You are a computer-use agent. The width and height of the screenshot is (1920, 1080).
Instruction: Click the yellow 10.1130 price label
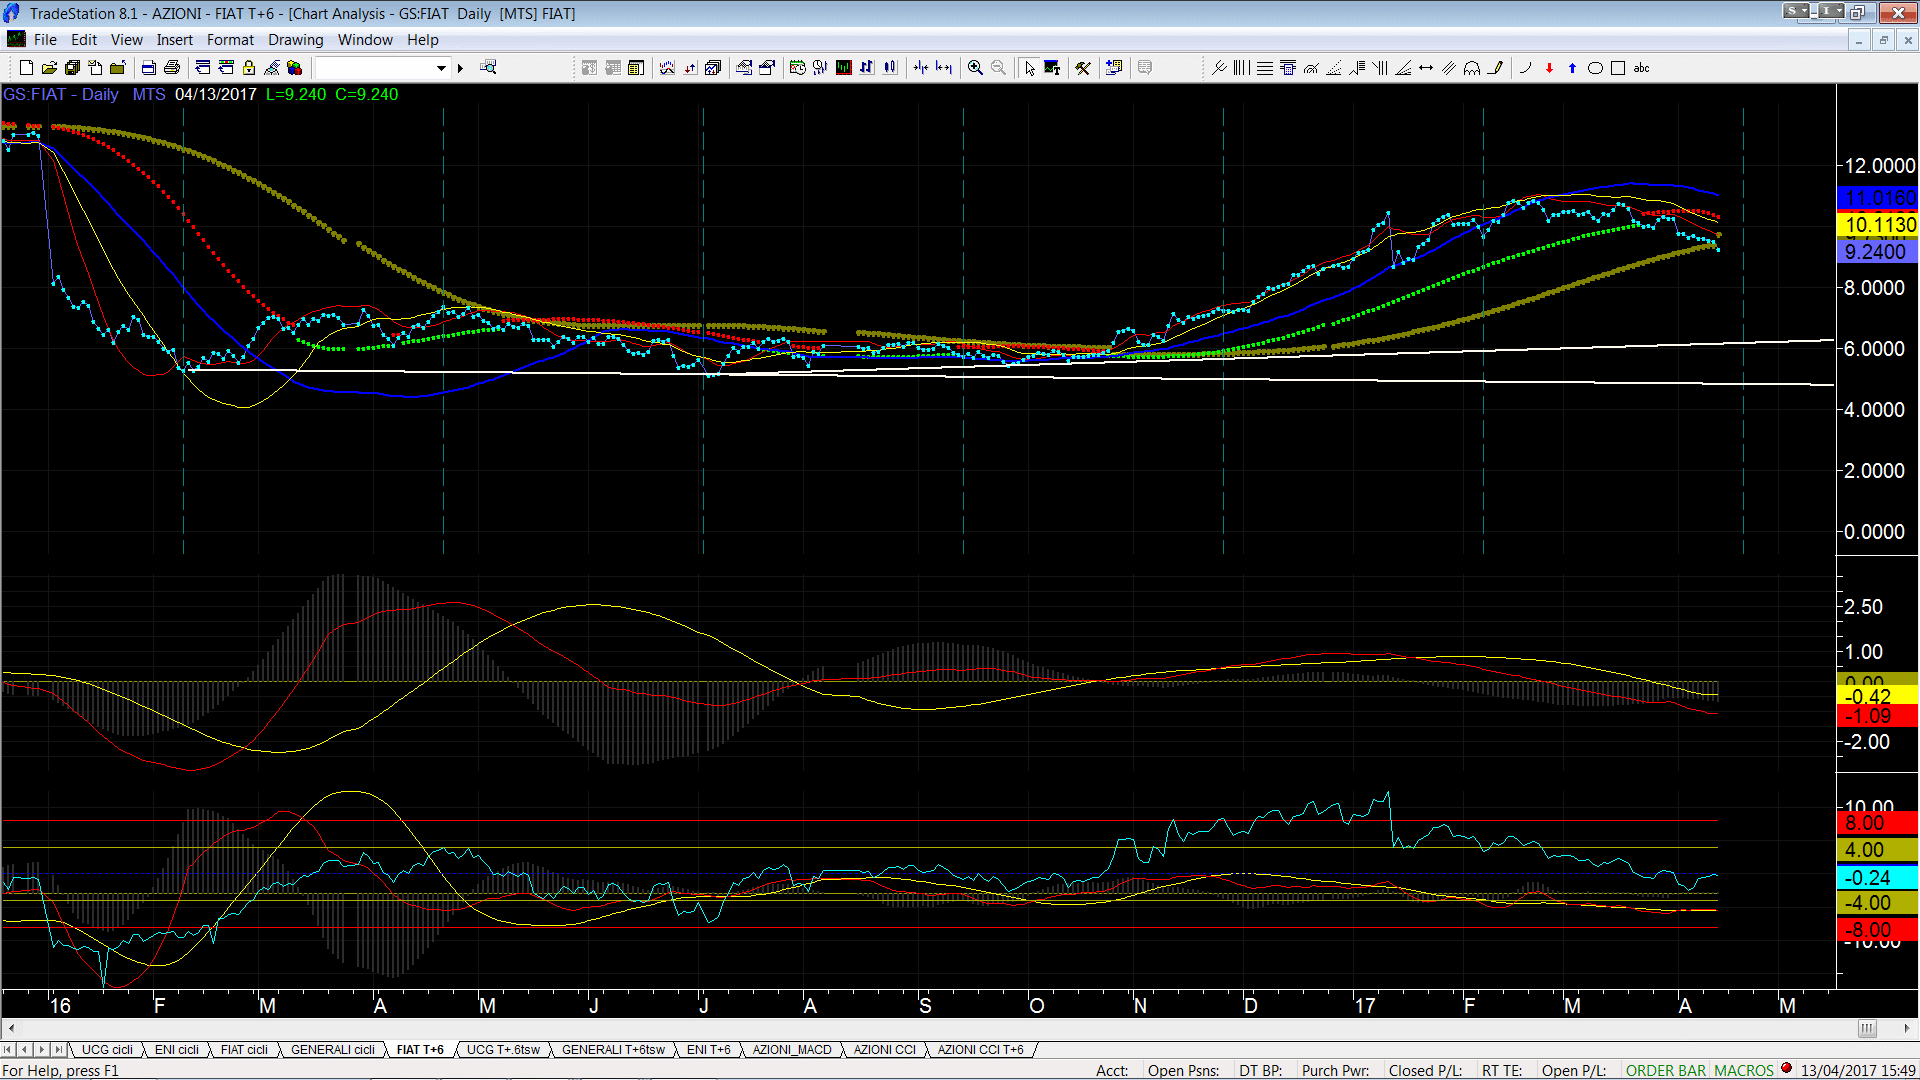(1878, 225)
